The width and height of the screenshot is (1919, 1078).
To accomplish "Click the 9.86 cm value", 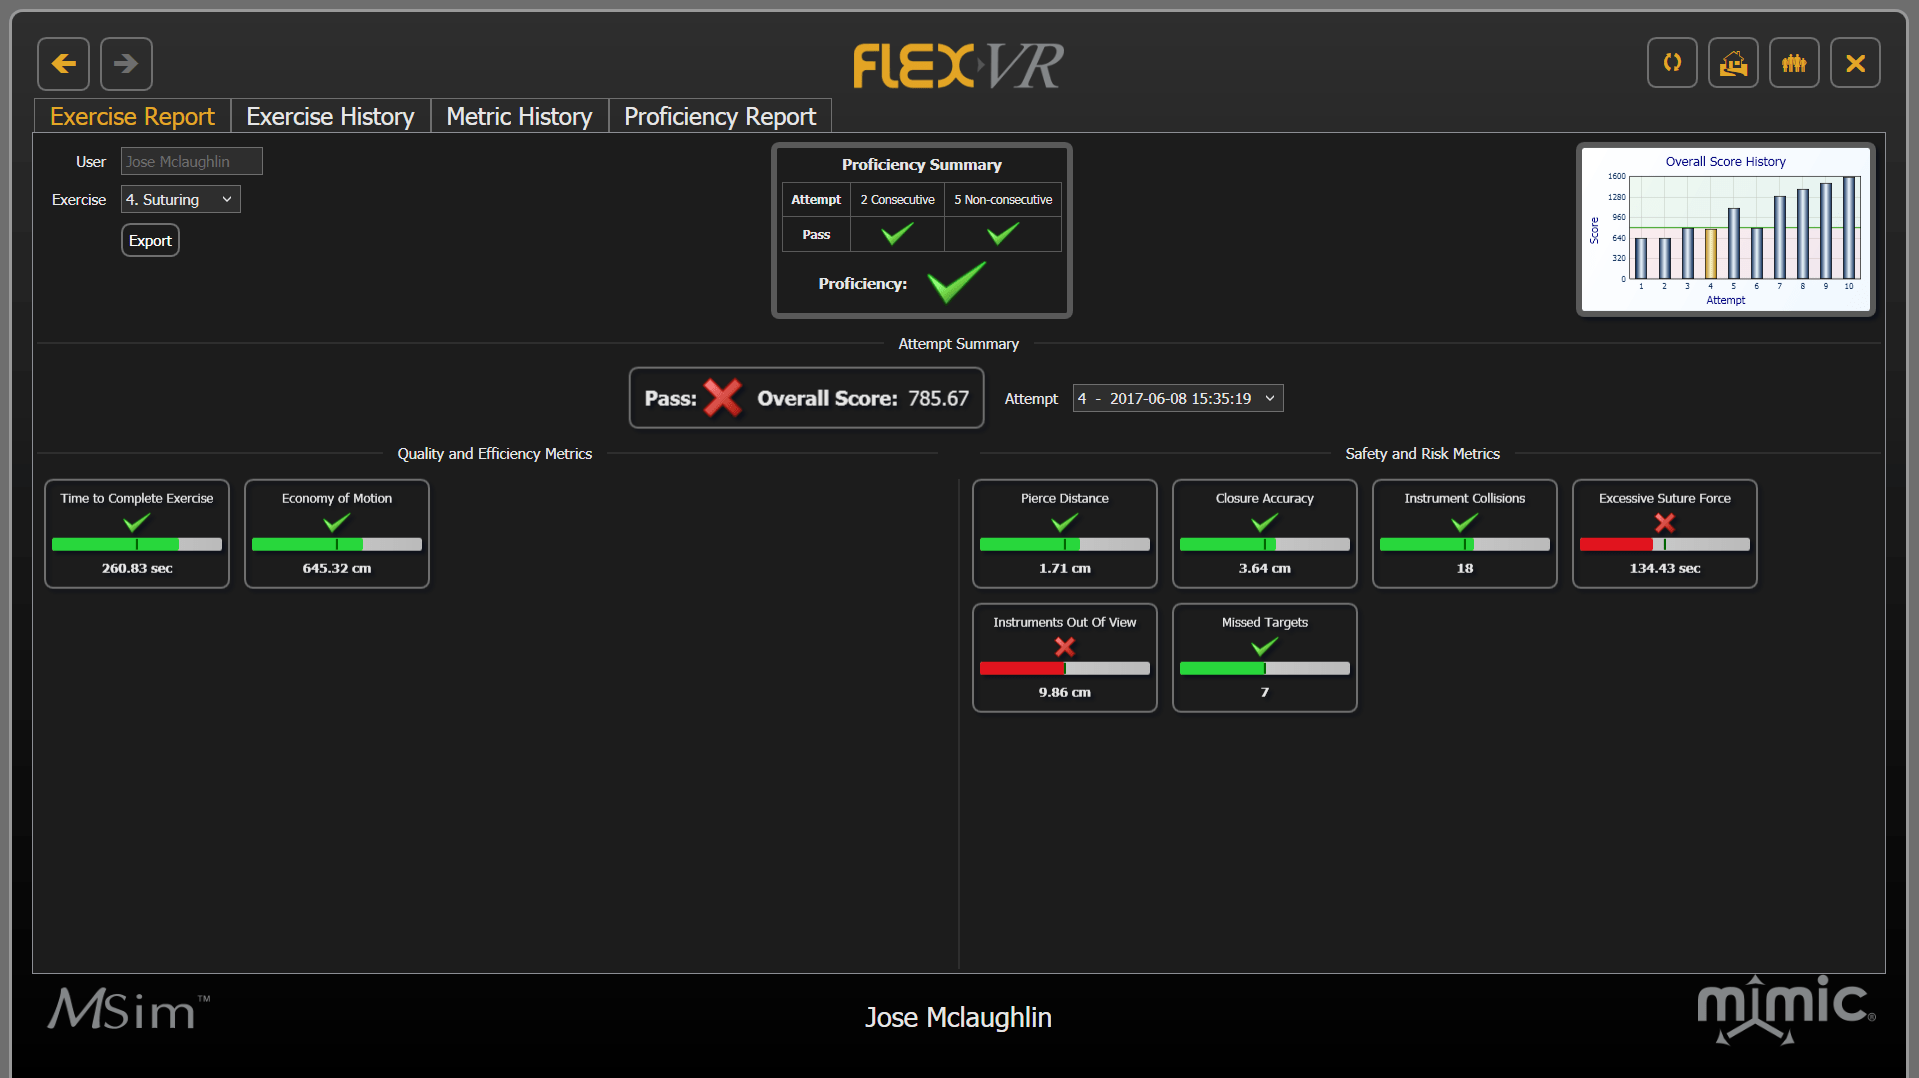I will 1065,692.
